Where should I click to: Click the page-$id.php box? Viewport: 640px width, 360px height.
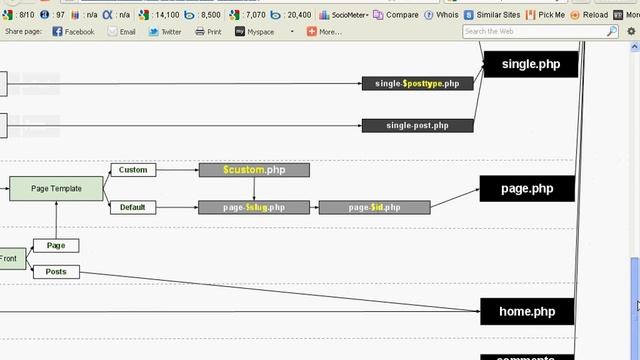pos(375,207)
